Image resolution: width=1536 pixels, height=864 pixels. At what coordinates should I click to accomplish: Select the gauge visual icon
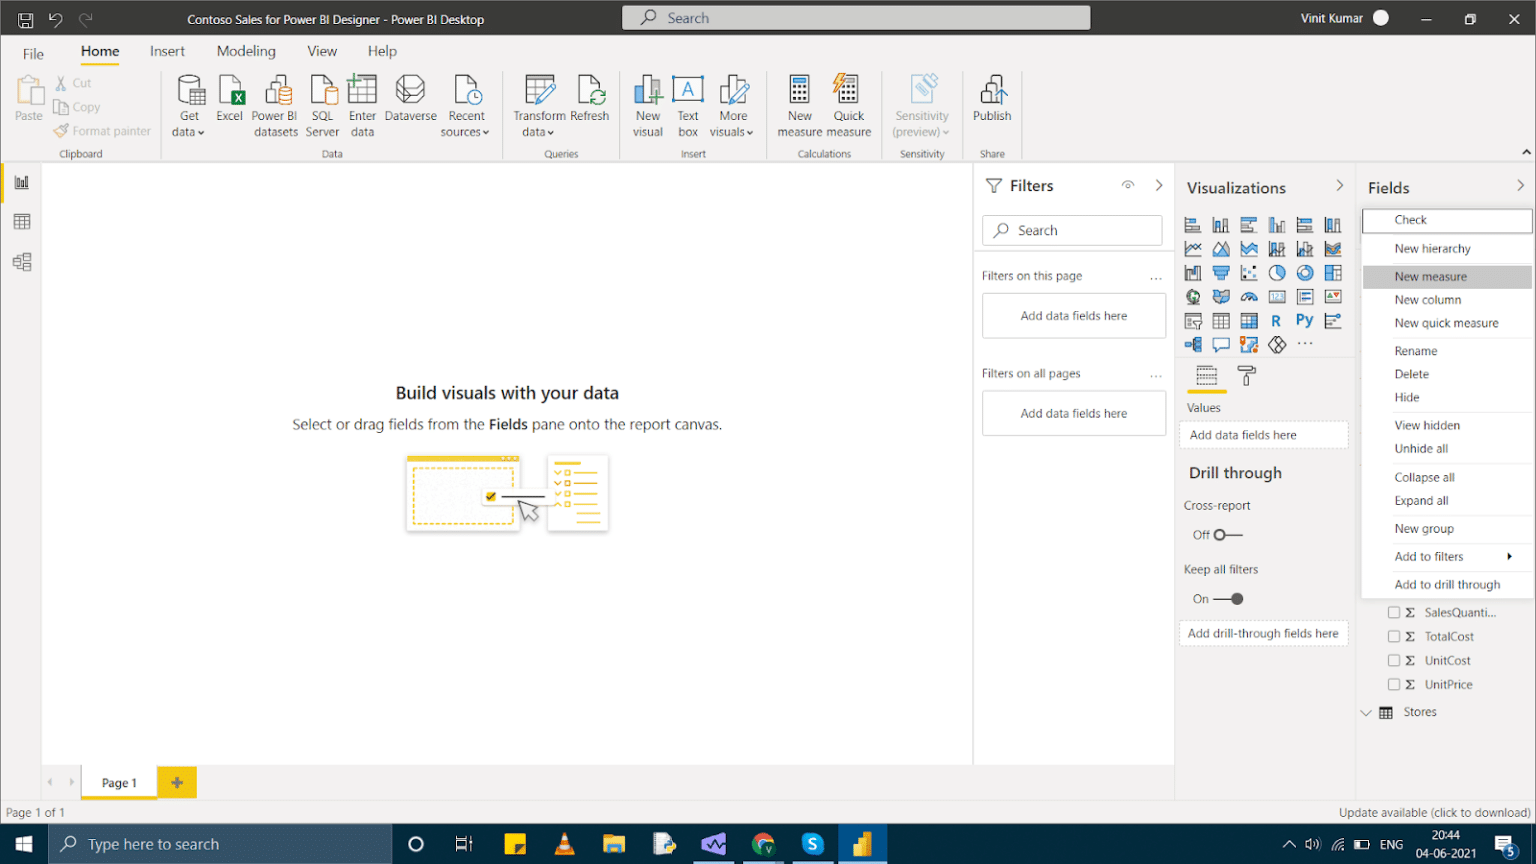click(x=1248, y=296)
